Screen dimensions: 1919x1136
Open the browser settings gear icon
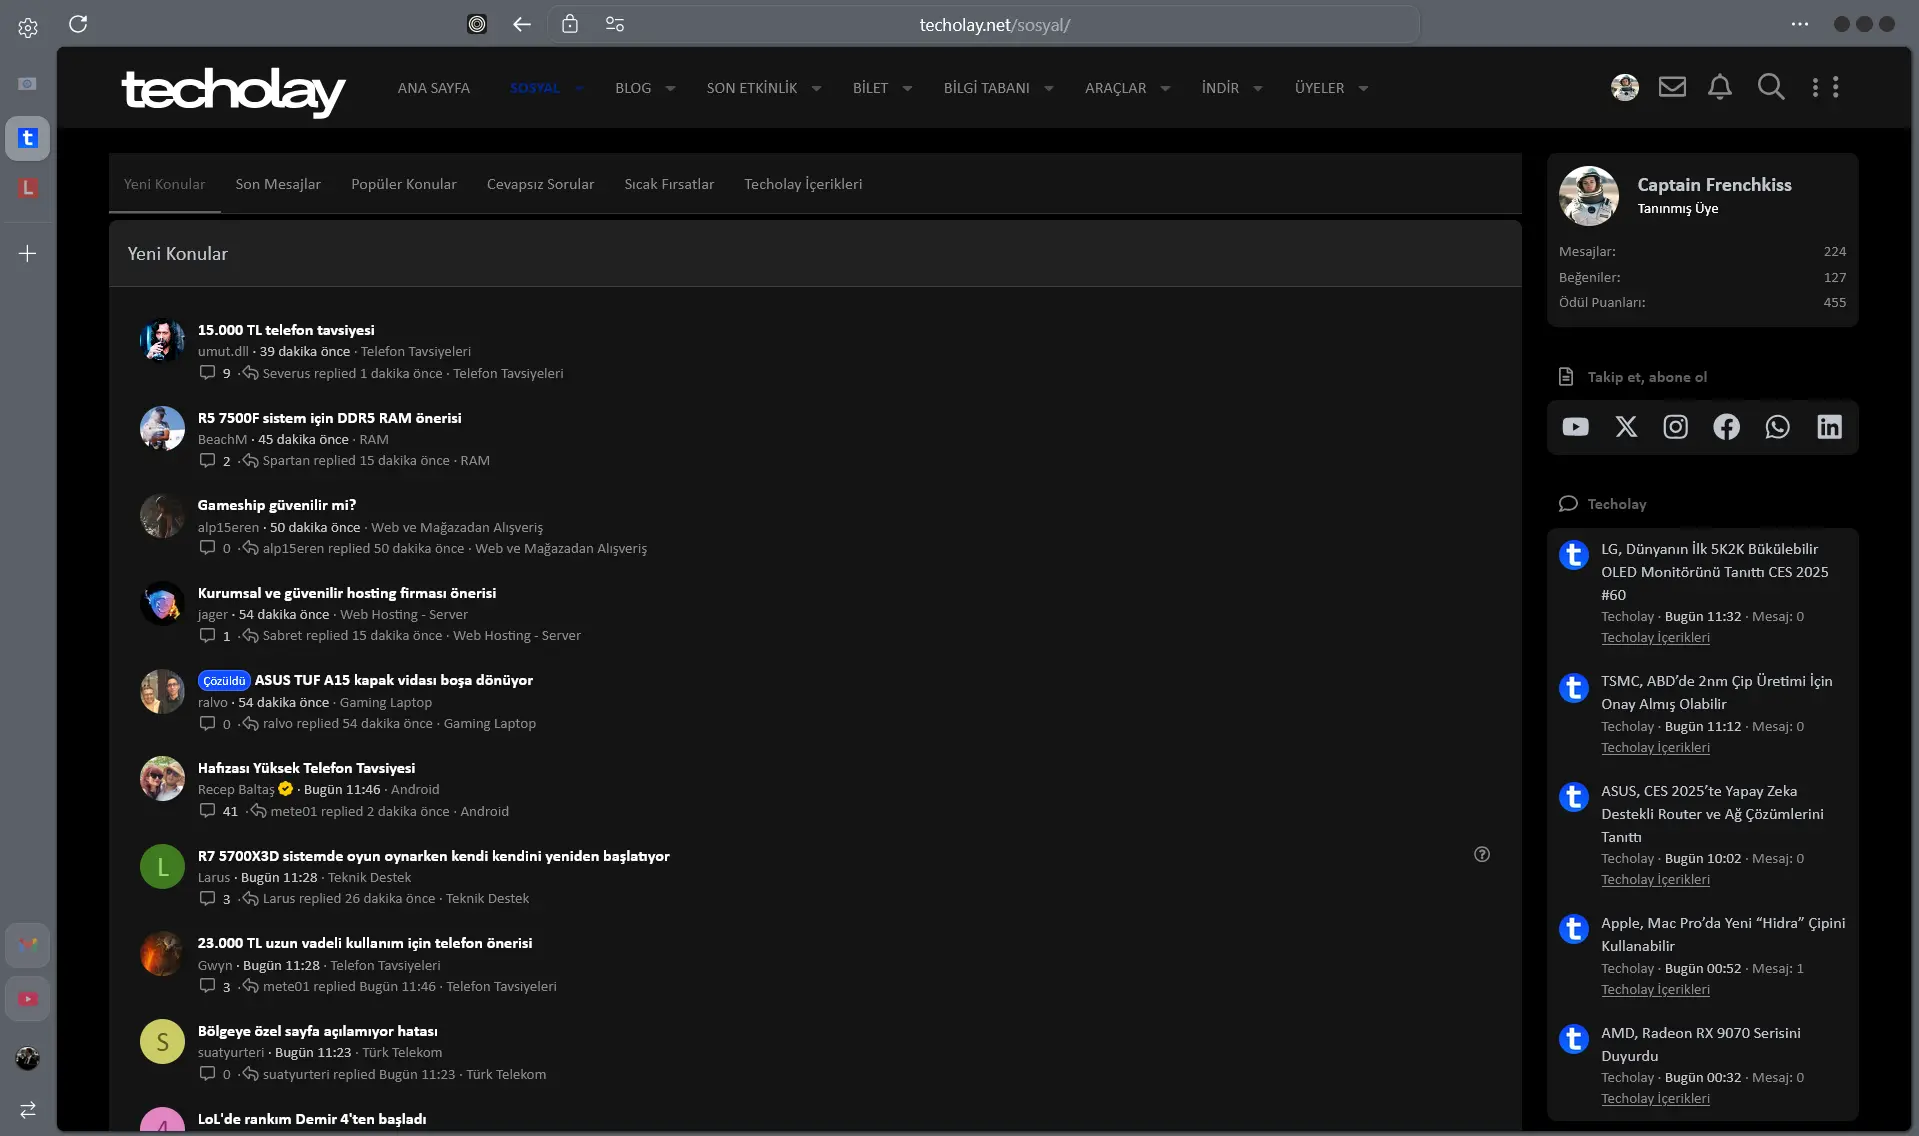point(28,28)
